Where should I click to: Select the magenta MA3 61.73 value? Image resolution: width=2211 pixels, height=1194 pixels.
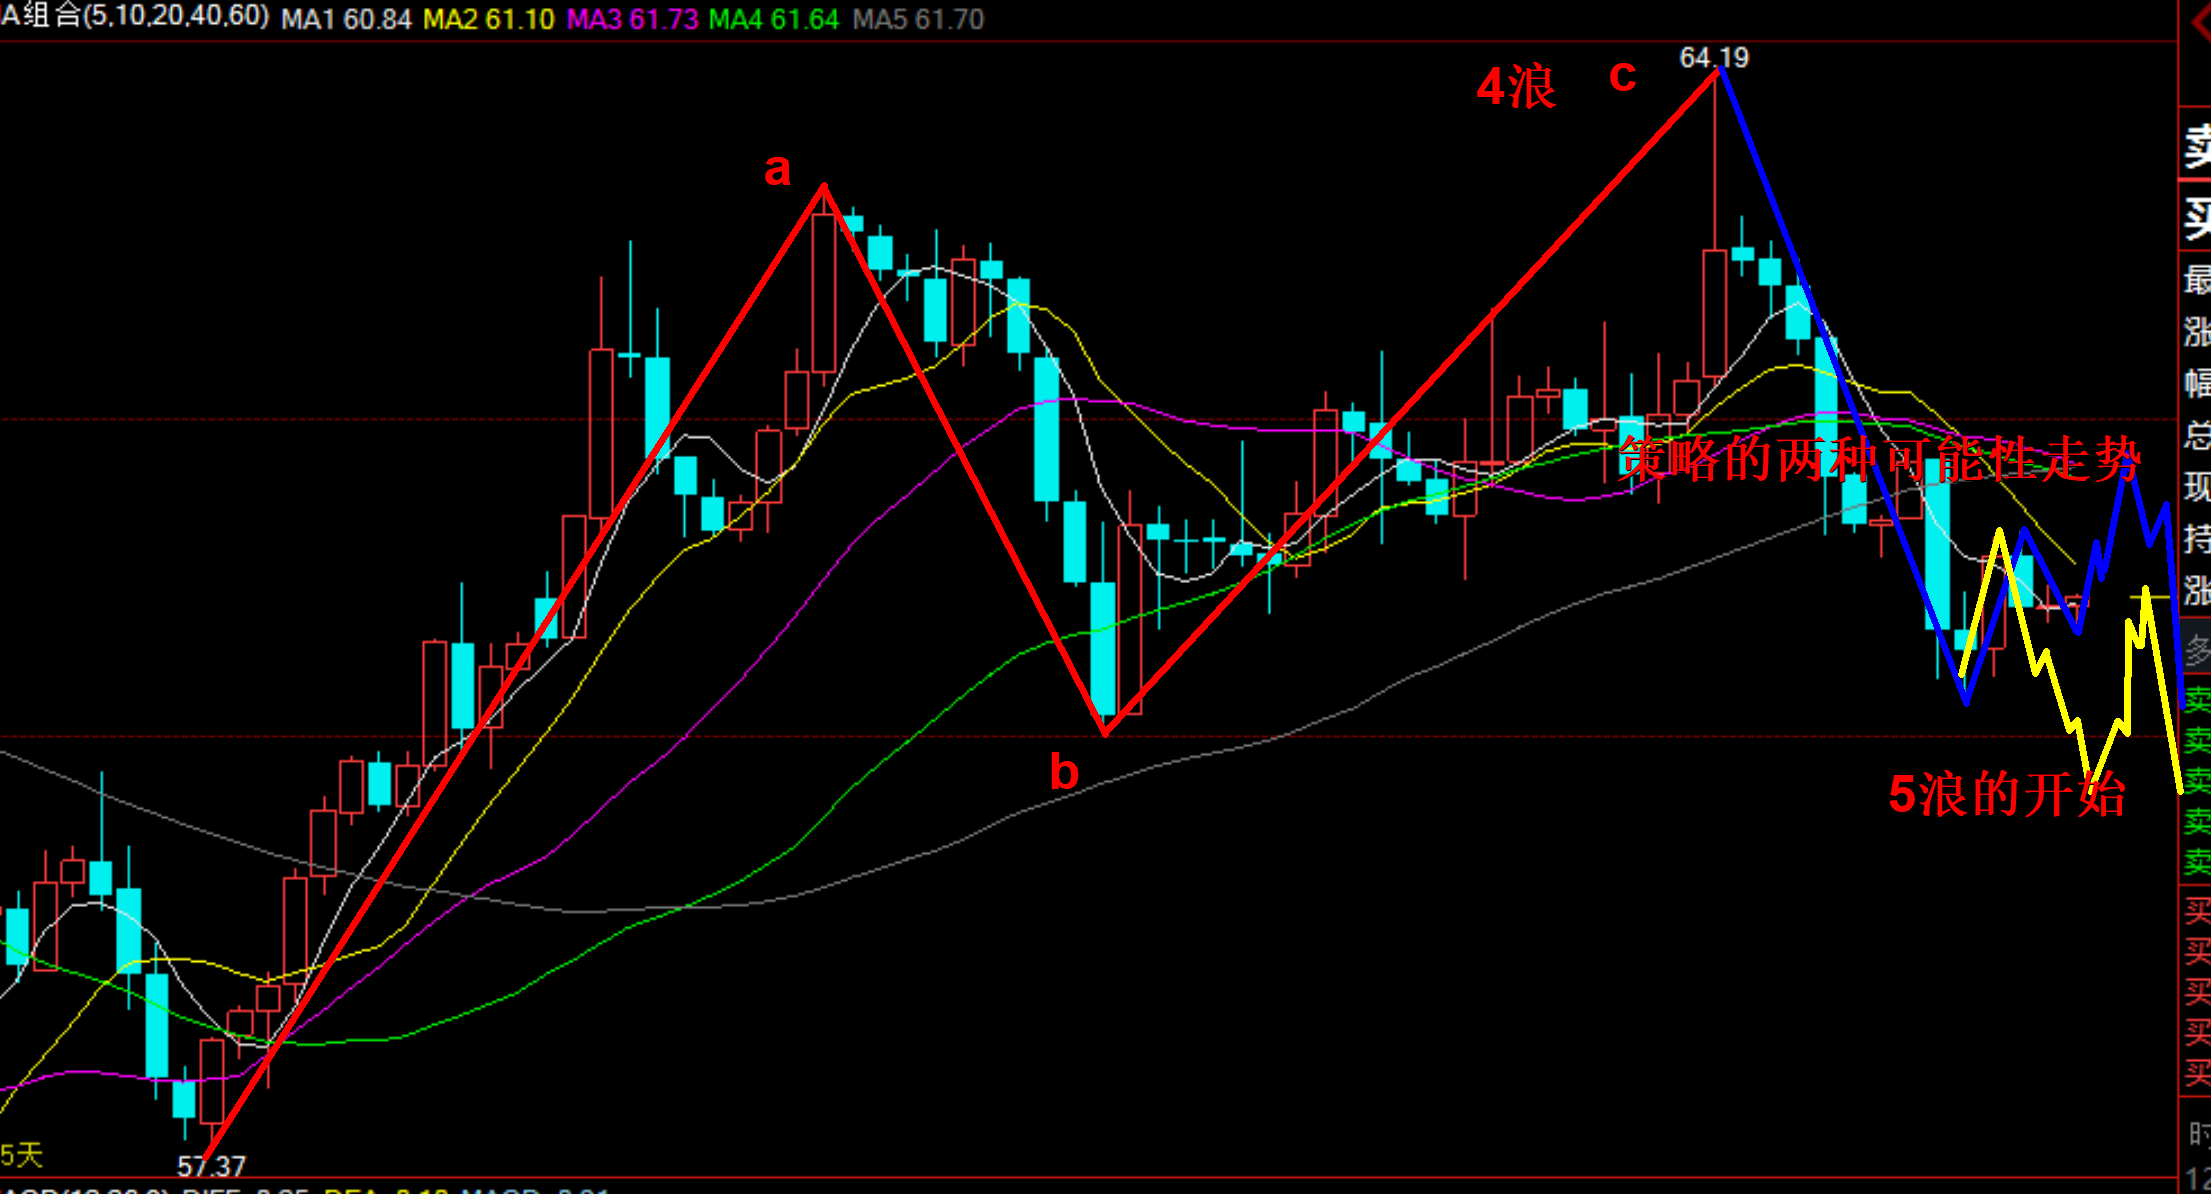pyautogui.click(x=632, y=19)
